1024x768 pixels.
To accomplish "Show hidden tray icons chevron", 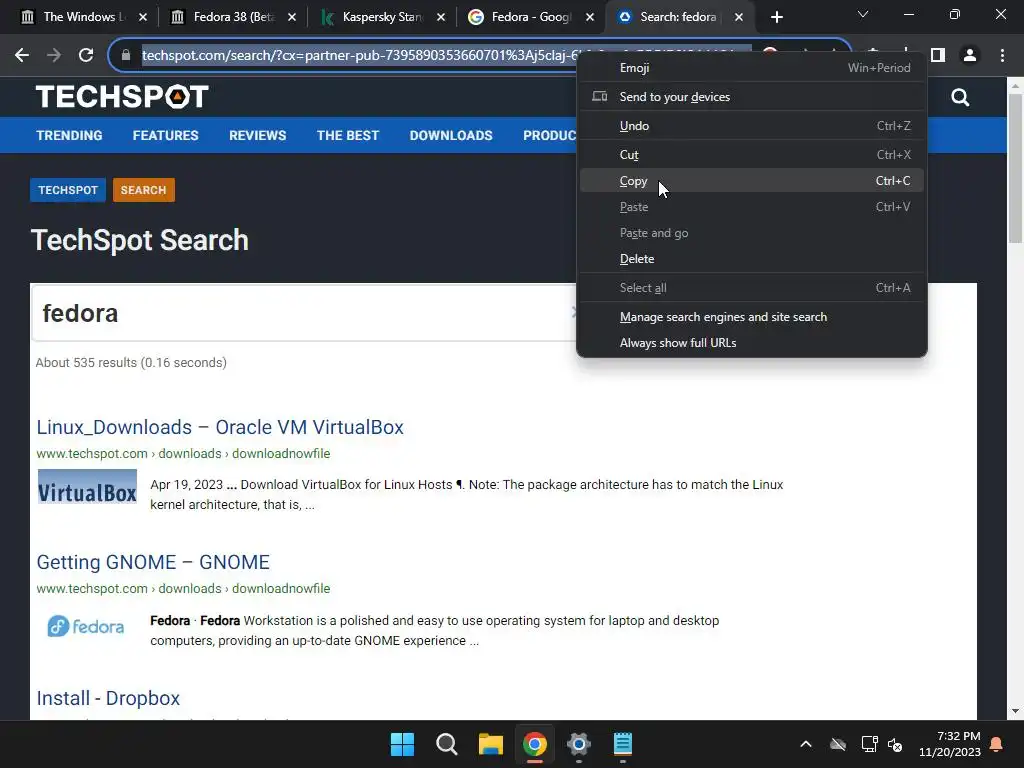I will [x=806, y=744].
